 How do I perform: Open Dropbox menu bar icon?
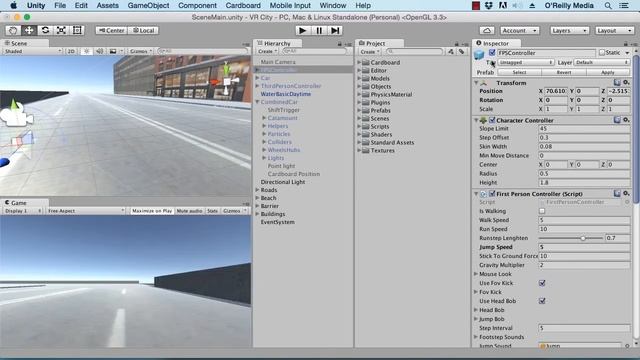pyautogui.click(x=489, y=5)
